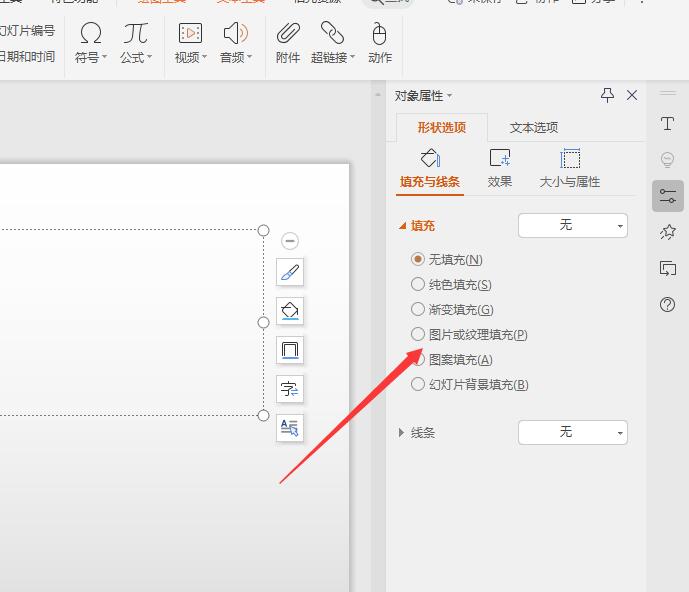Select bottom-right resize handle of text box

263,415
